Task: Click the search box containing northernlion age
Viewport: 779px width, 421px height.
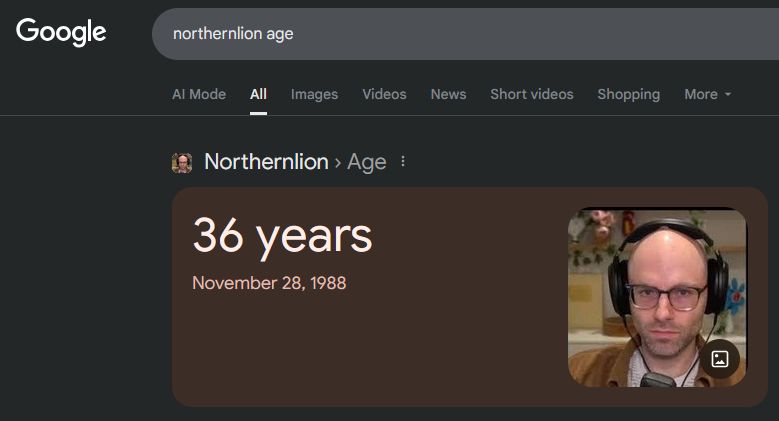Action: 465,34
